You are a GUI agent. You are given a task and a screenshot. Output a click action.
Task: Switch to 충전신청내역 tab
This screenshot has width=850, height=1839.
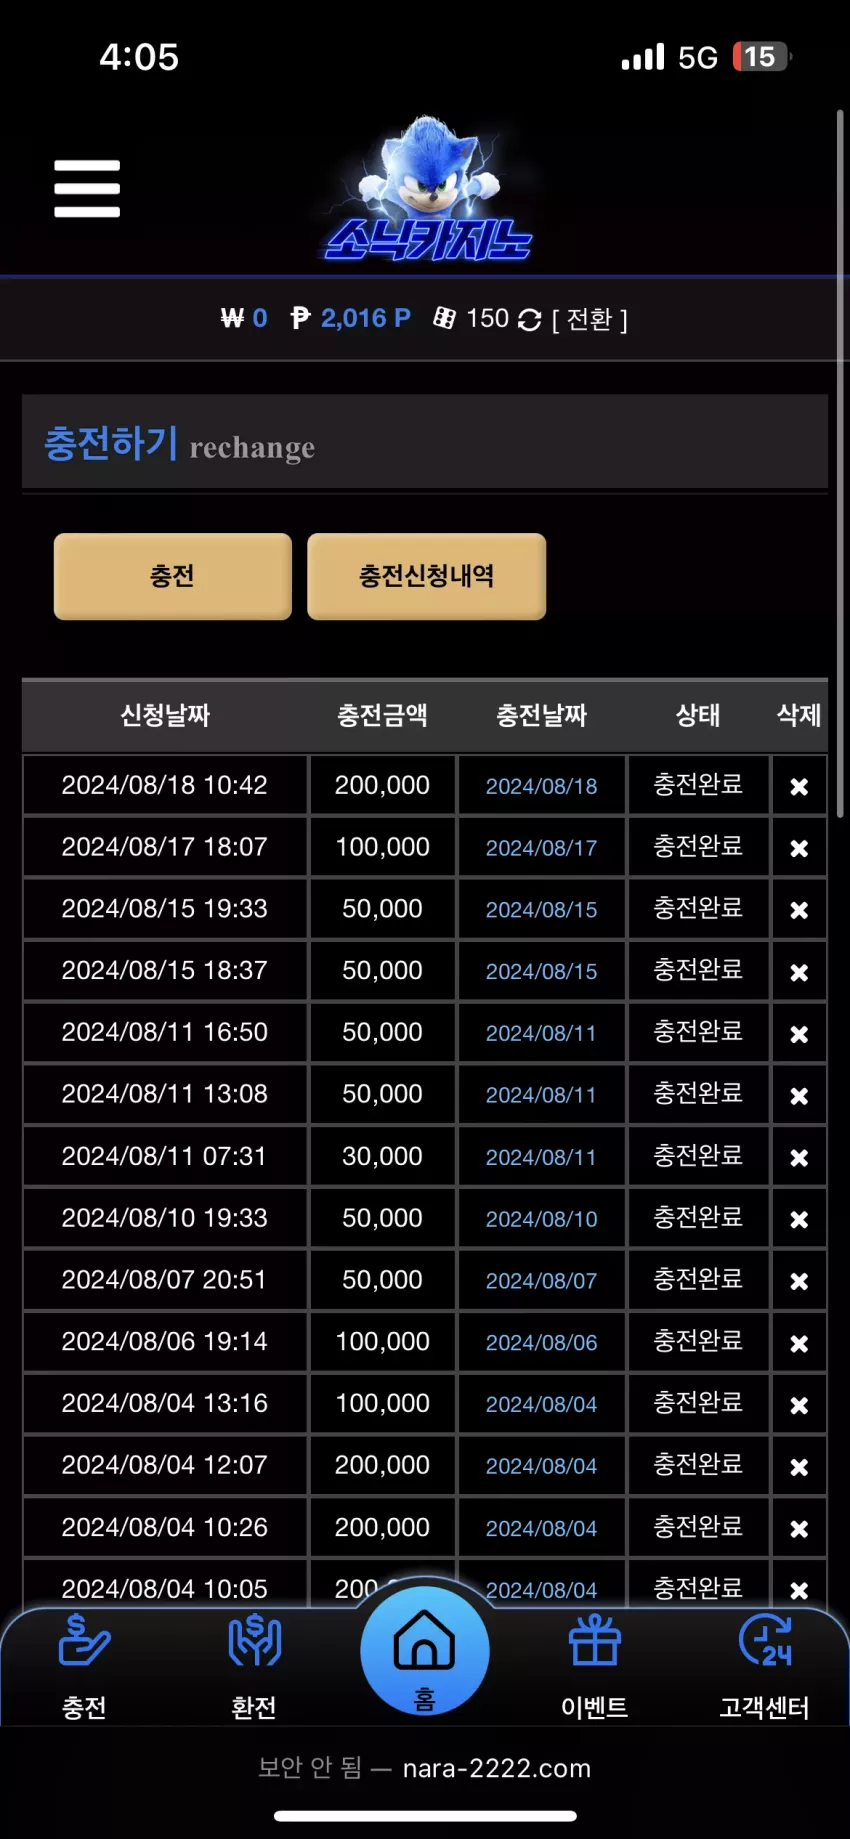(x=427, y=576)
